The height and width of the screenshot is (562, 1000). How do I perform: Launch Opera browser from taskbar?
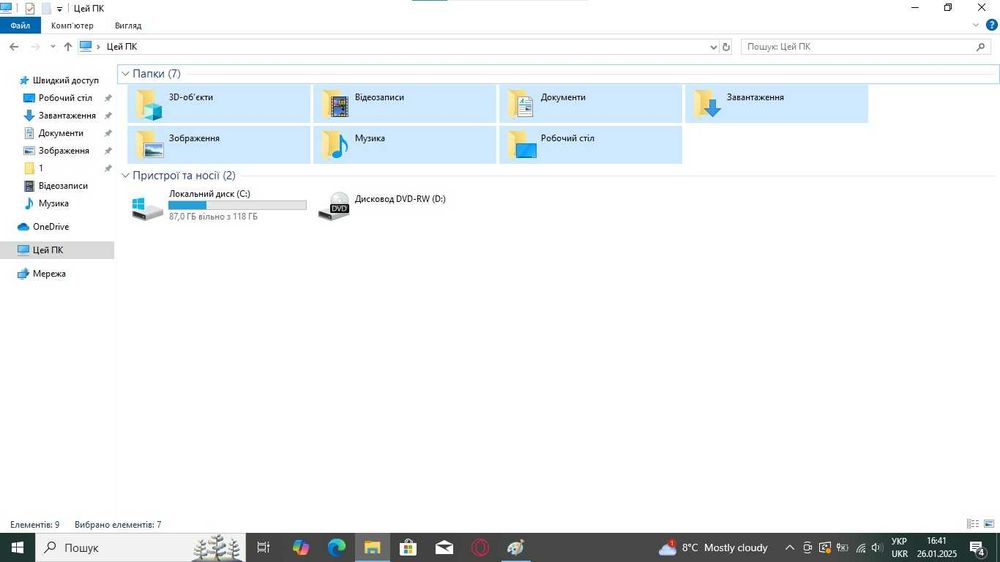click(x=480, y=547)
